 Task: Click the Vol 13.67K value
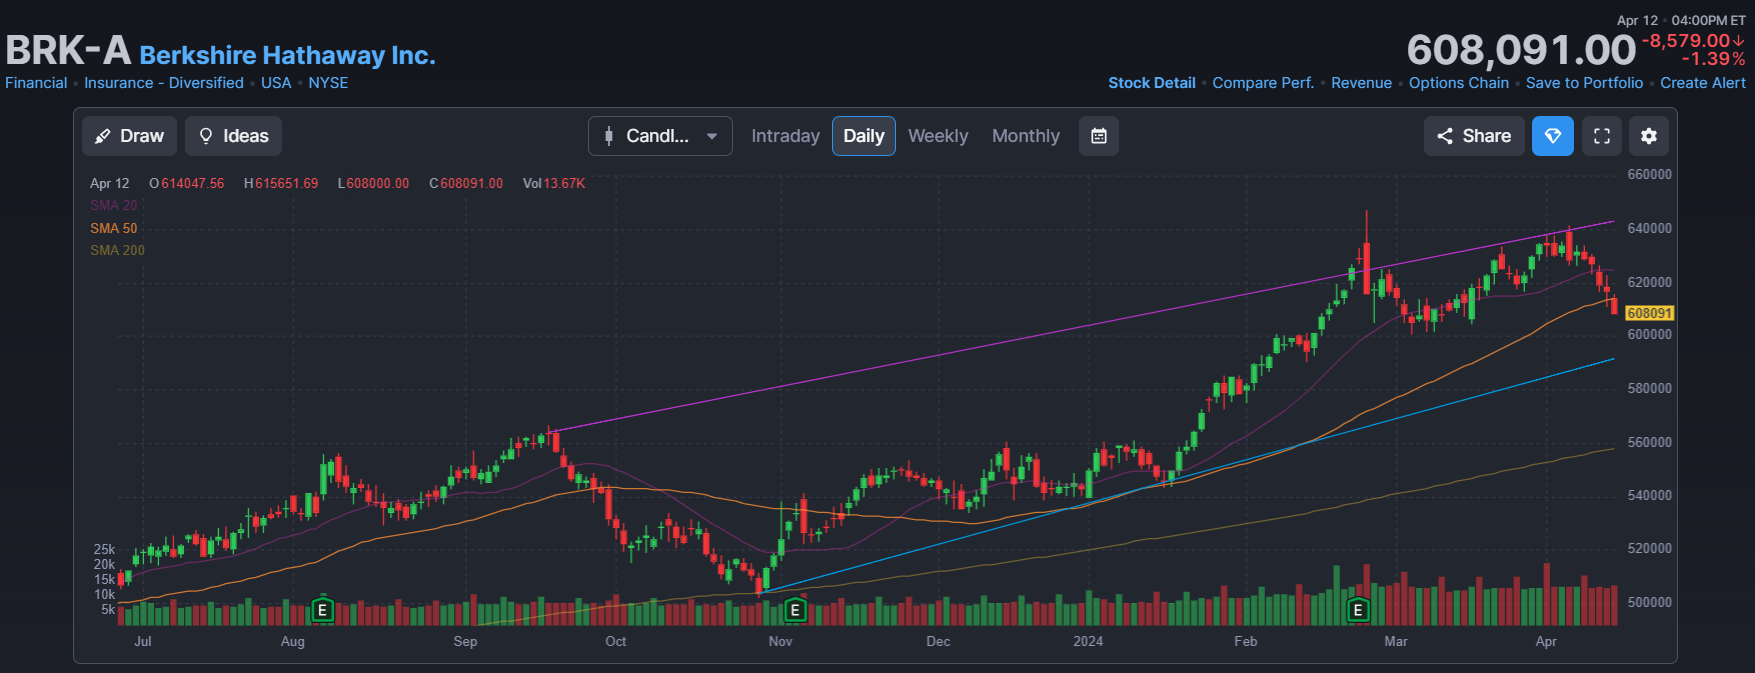coord(554,183)
